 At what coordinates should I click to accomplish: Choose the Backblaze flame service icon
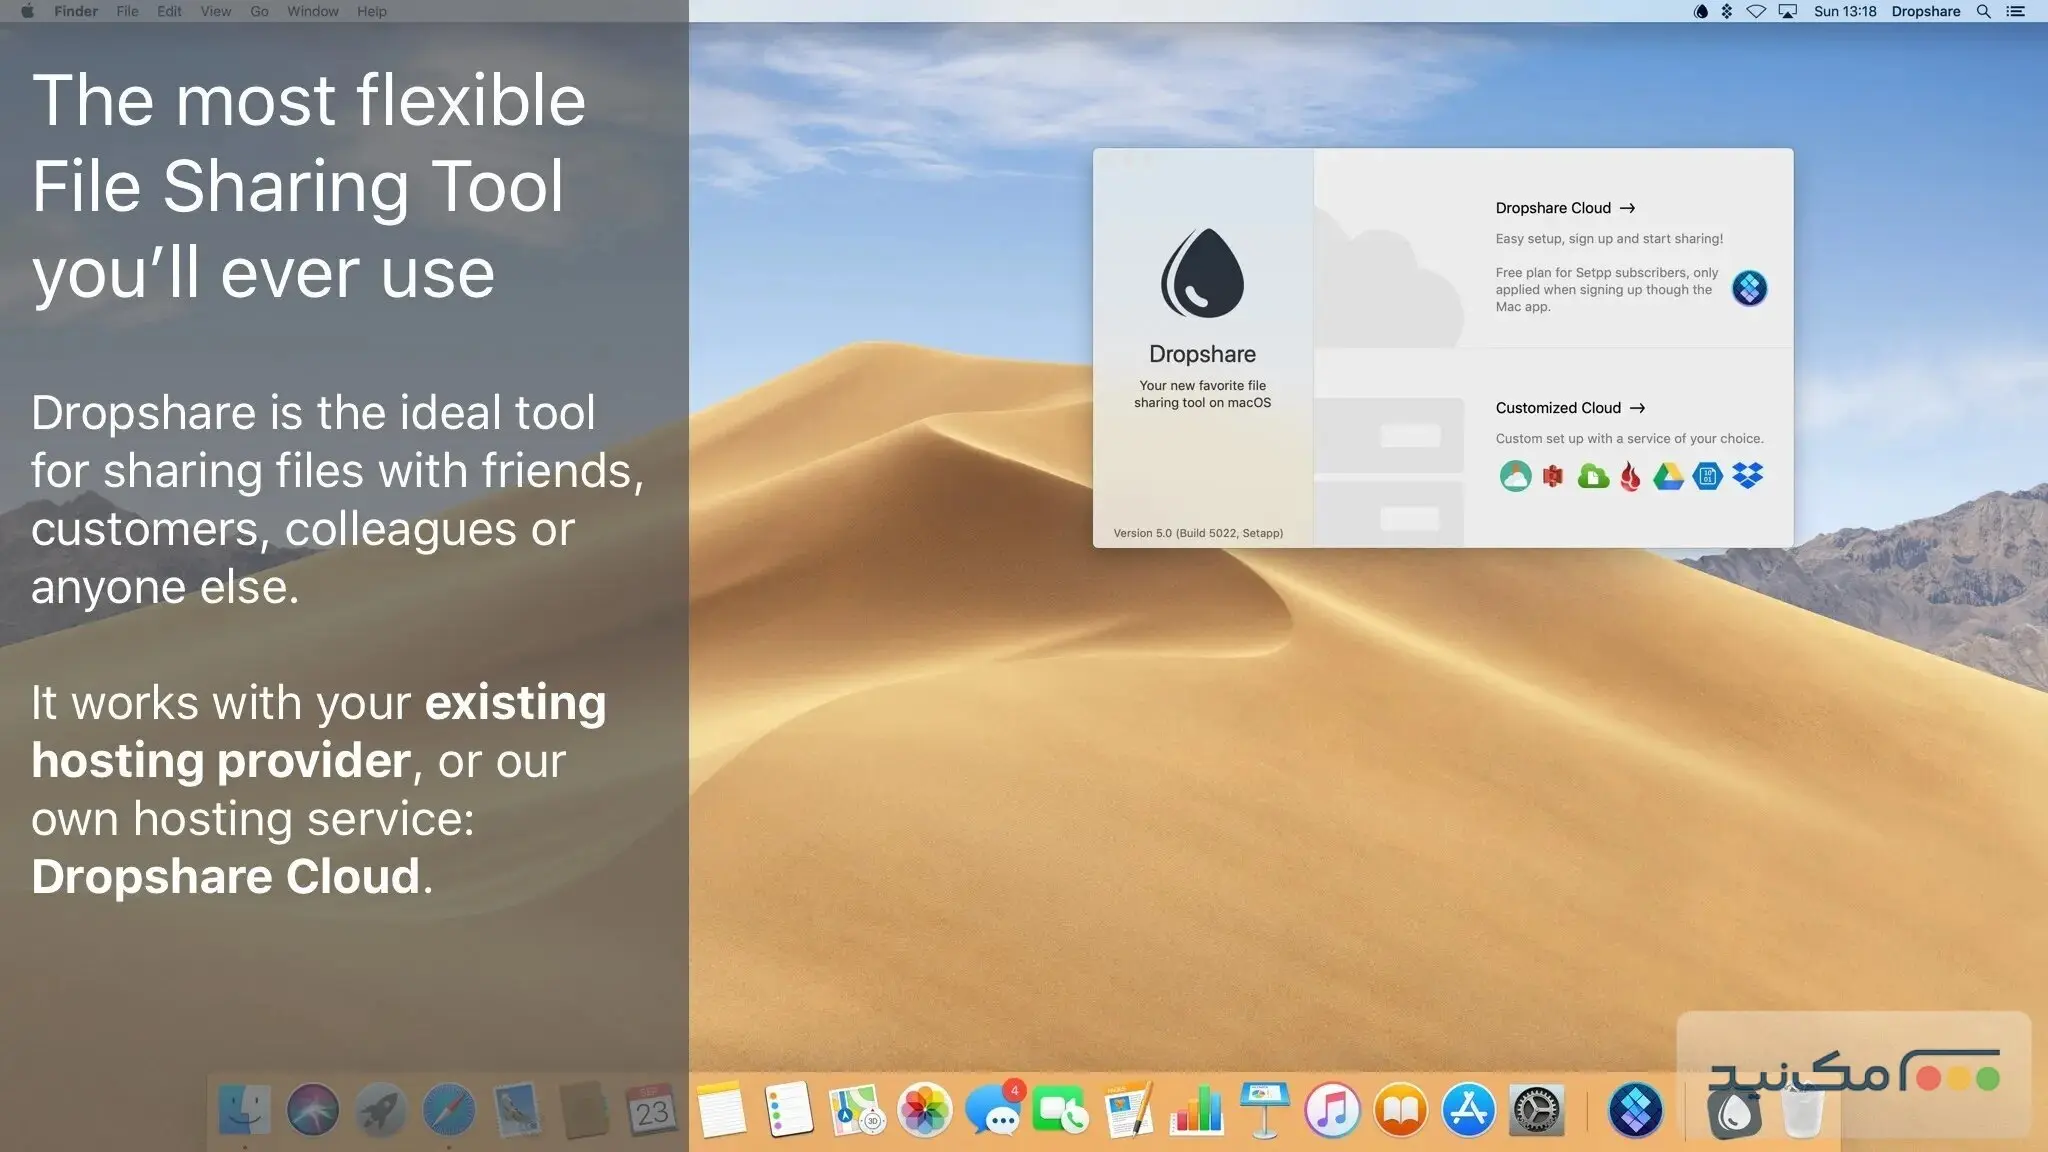pyautogui.click(x=1630, y=477)
